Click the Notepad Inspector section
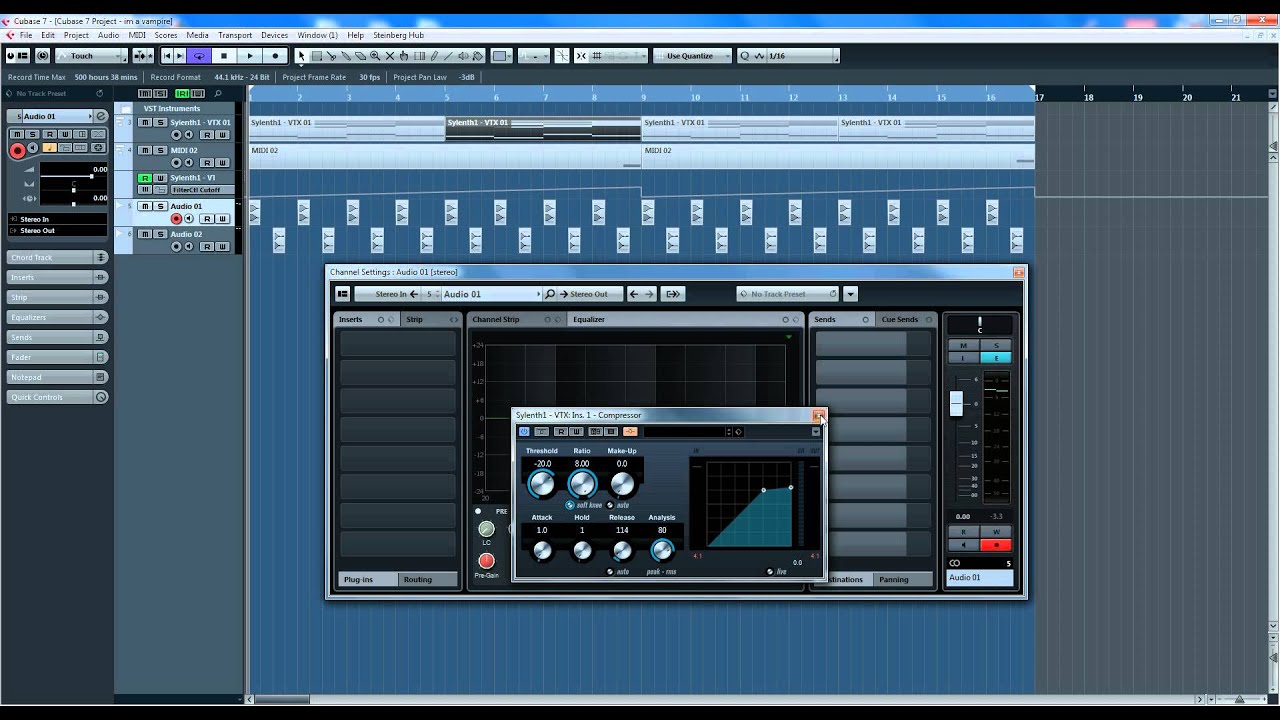This screenshot has width=1280, height=720. tap(57, 377)
